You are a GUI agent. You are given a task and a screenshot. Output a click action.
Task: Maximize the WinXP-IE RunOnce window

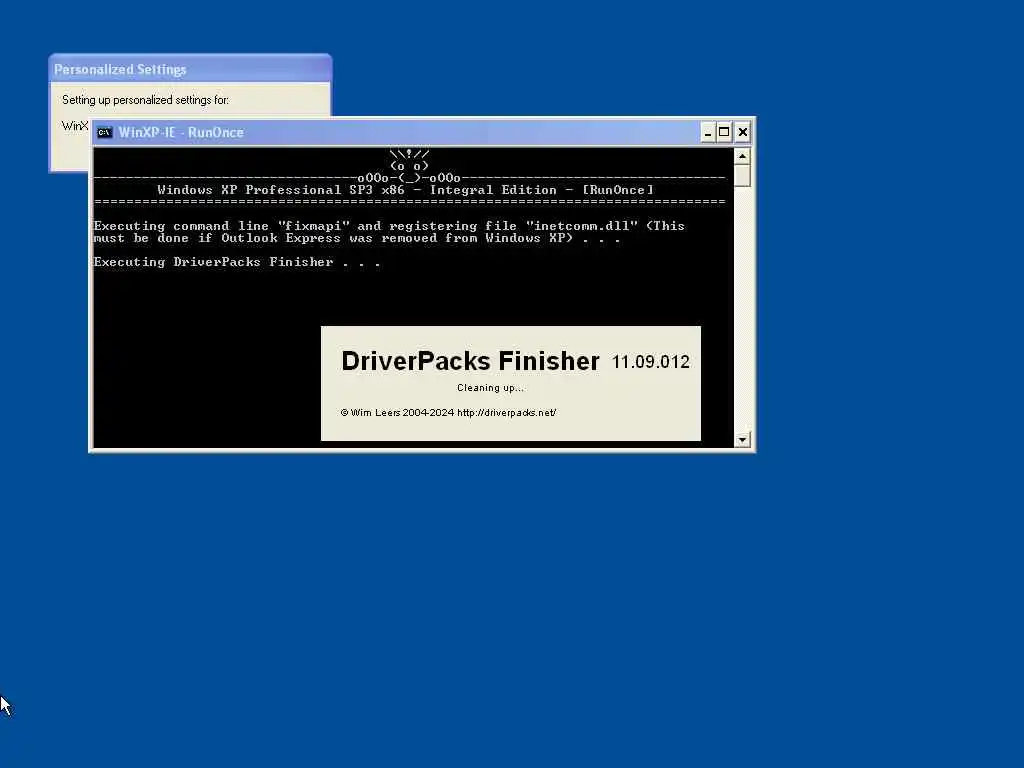tap(724, 133)
